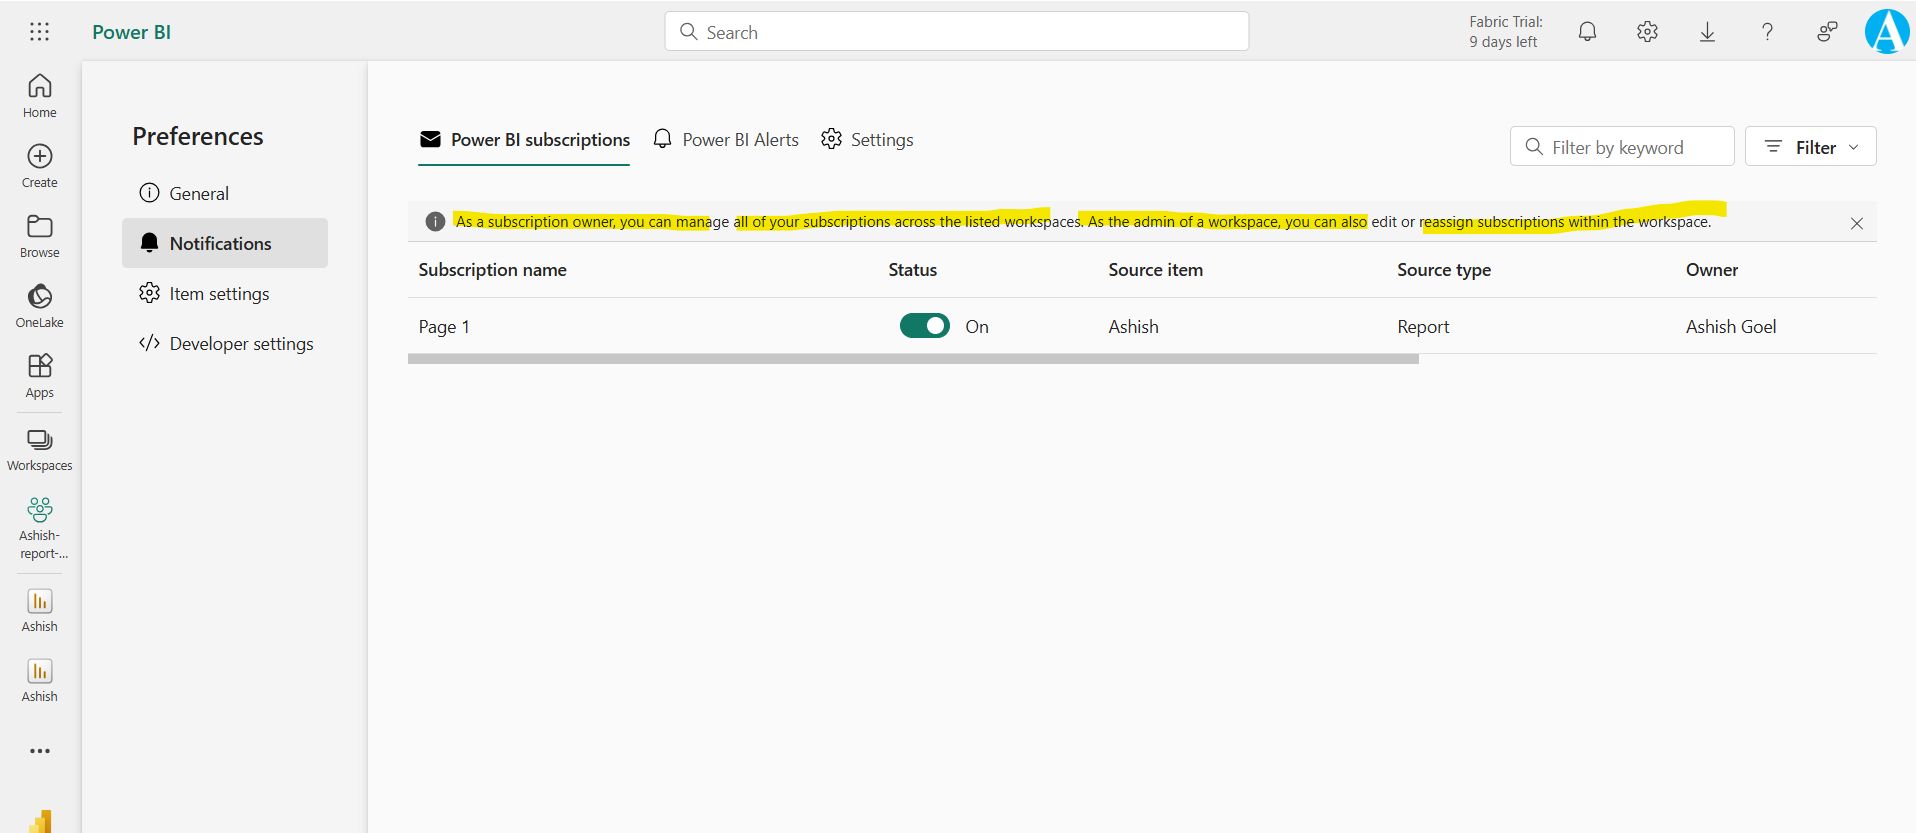1916x833 pixels.
Task: Switch to the Power BI Alerts tab
Action: [x=726, y=140]
